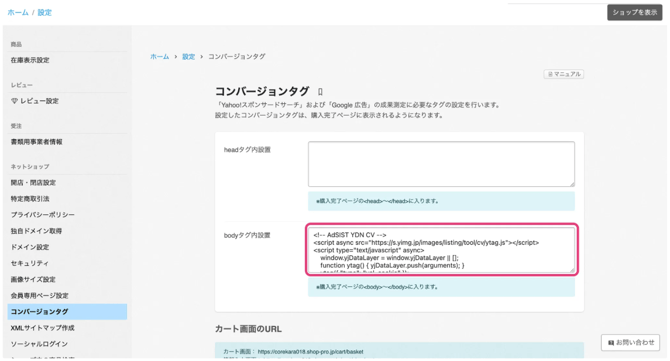670x361 pixels.
Task: Open 開店・閉店設定 in sidebar
Action: point(33,182)
